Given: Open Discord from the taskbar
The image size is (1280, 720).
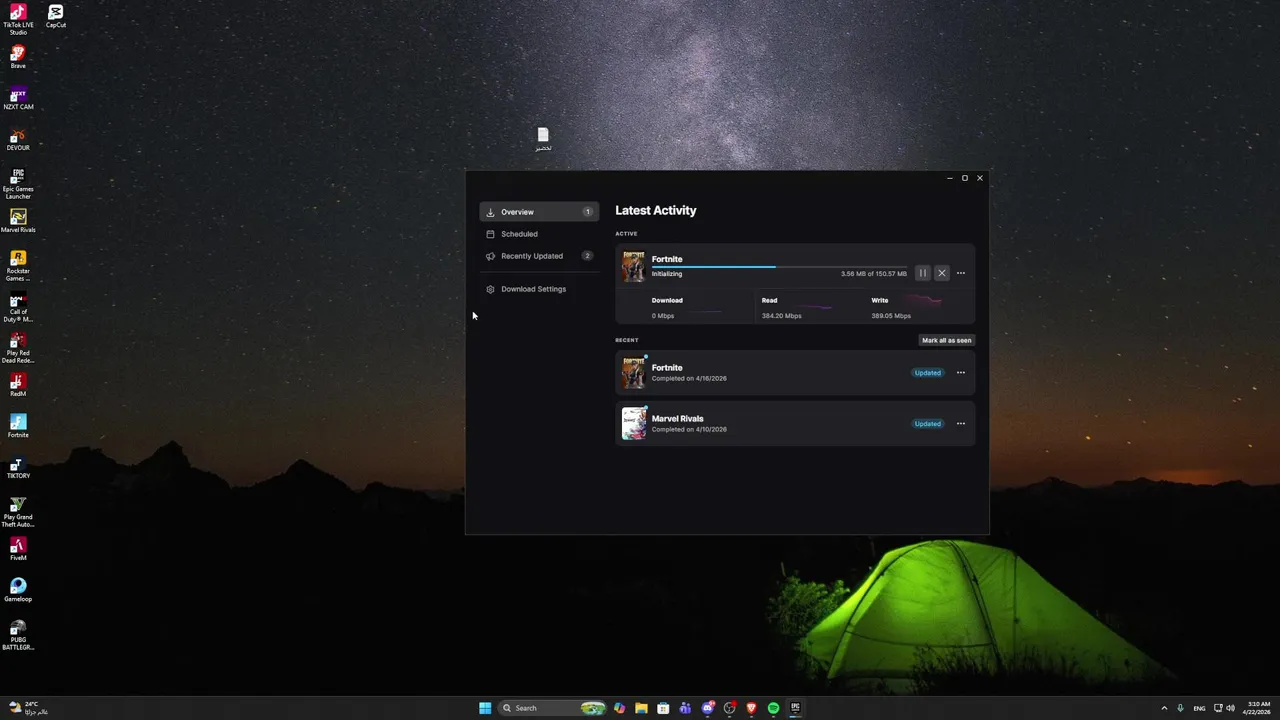Looking at the screenshot, I should click(707, 708).
